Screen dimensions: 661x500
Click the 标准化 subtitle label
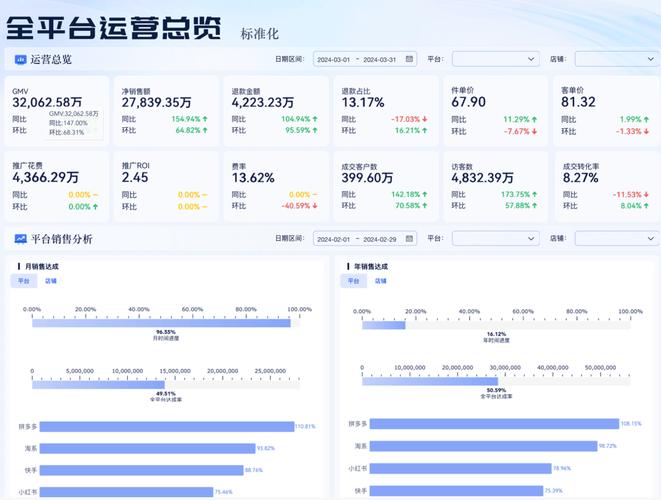(x=260, y=34)
